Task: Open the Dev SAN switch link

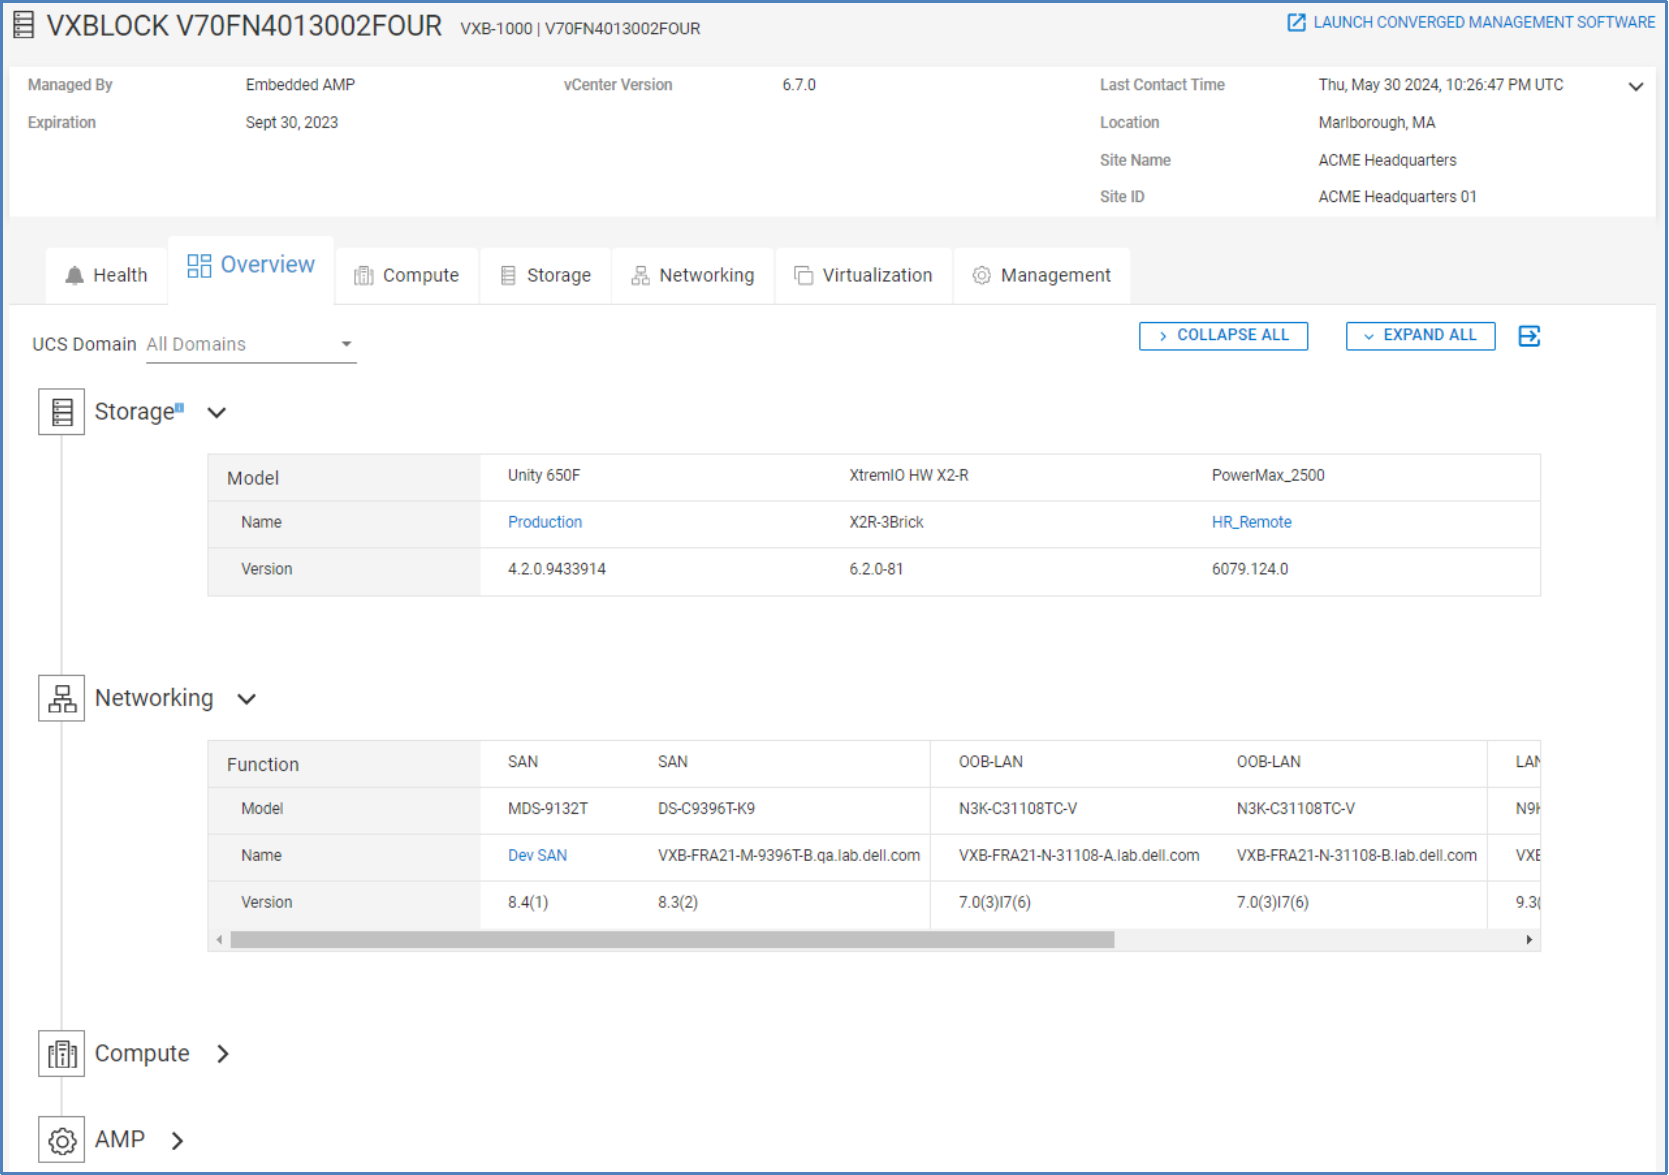Action: pos(538,856)
